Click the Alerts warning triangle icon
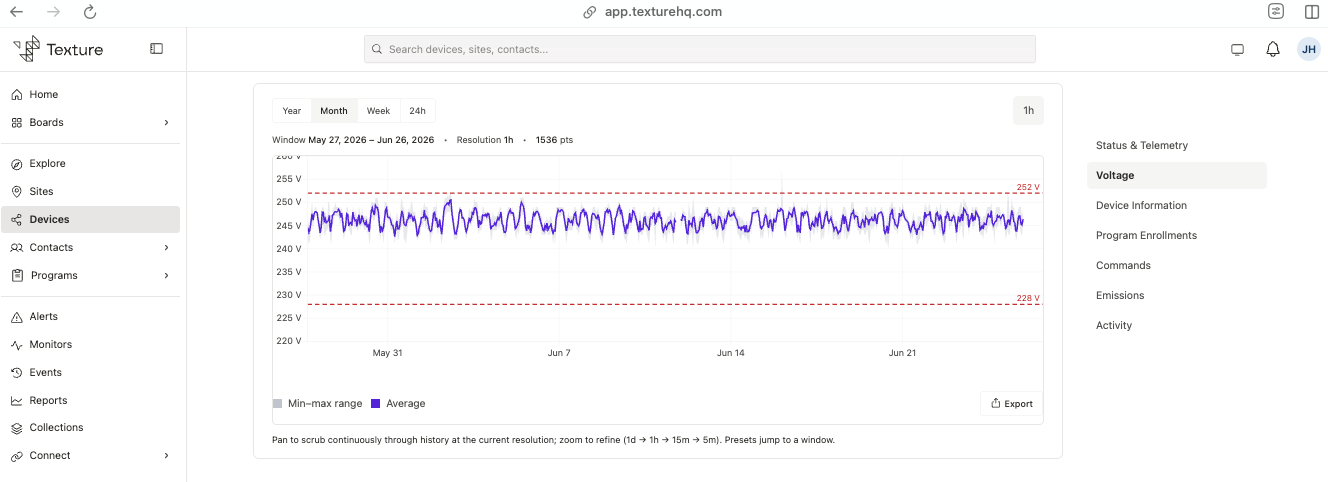The width and height of the screenshot is (1328, 482). coord(17,317)
